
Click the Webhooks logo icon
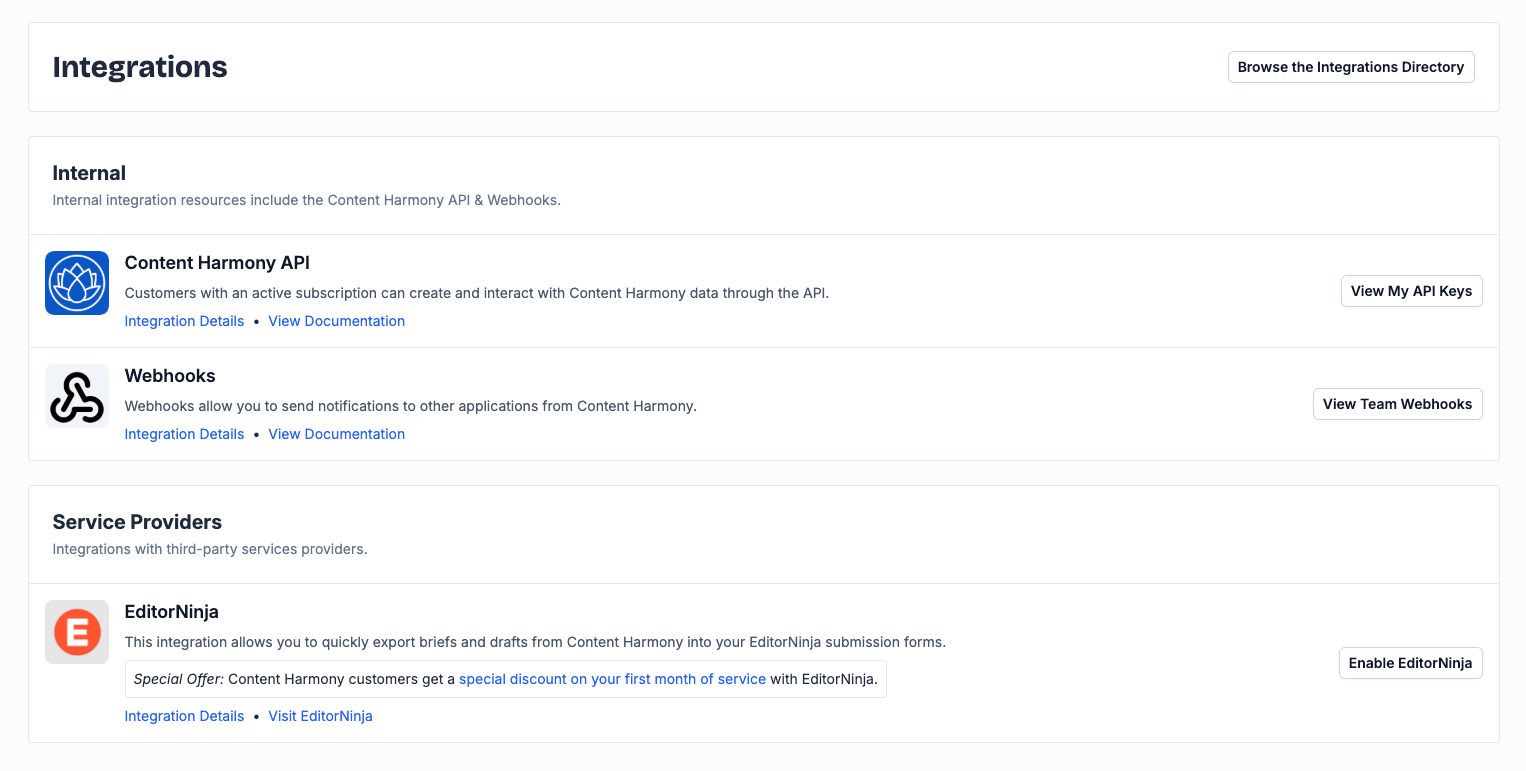coord(77,396)
